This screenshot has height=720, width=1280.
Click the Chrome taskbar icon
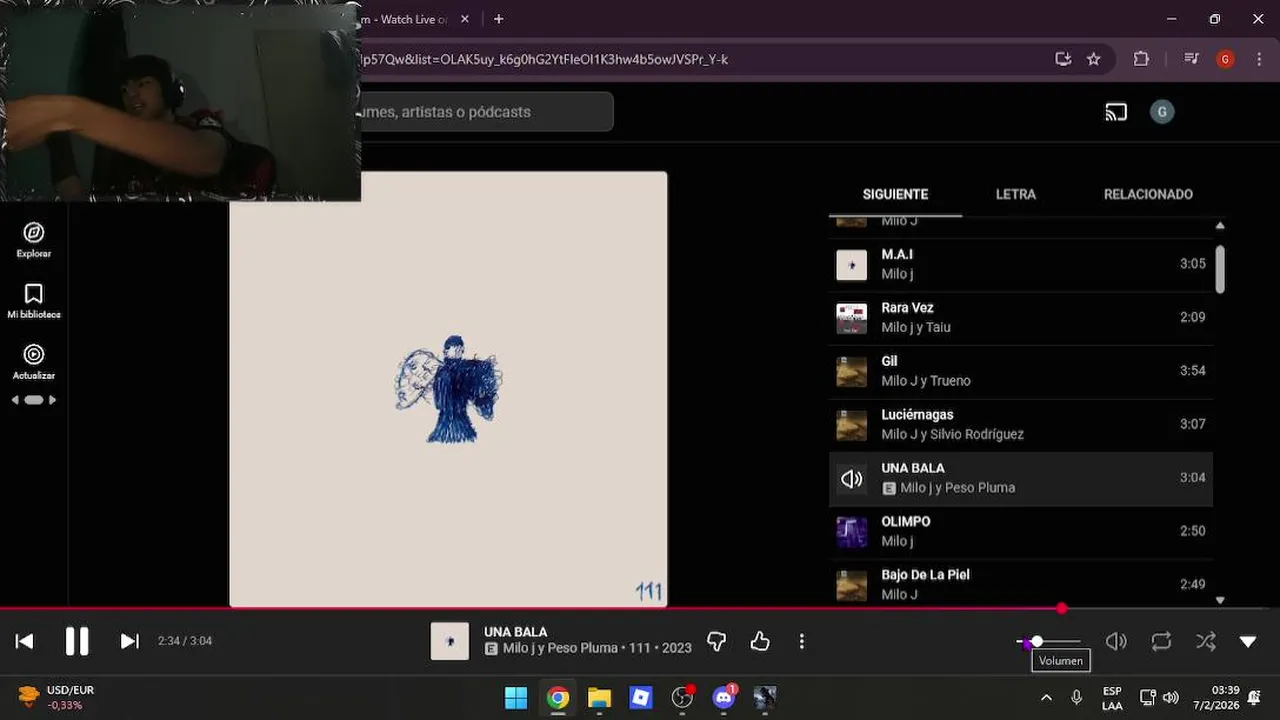click(558, 698)
